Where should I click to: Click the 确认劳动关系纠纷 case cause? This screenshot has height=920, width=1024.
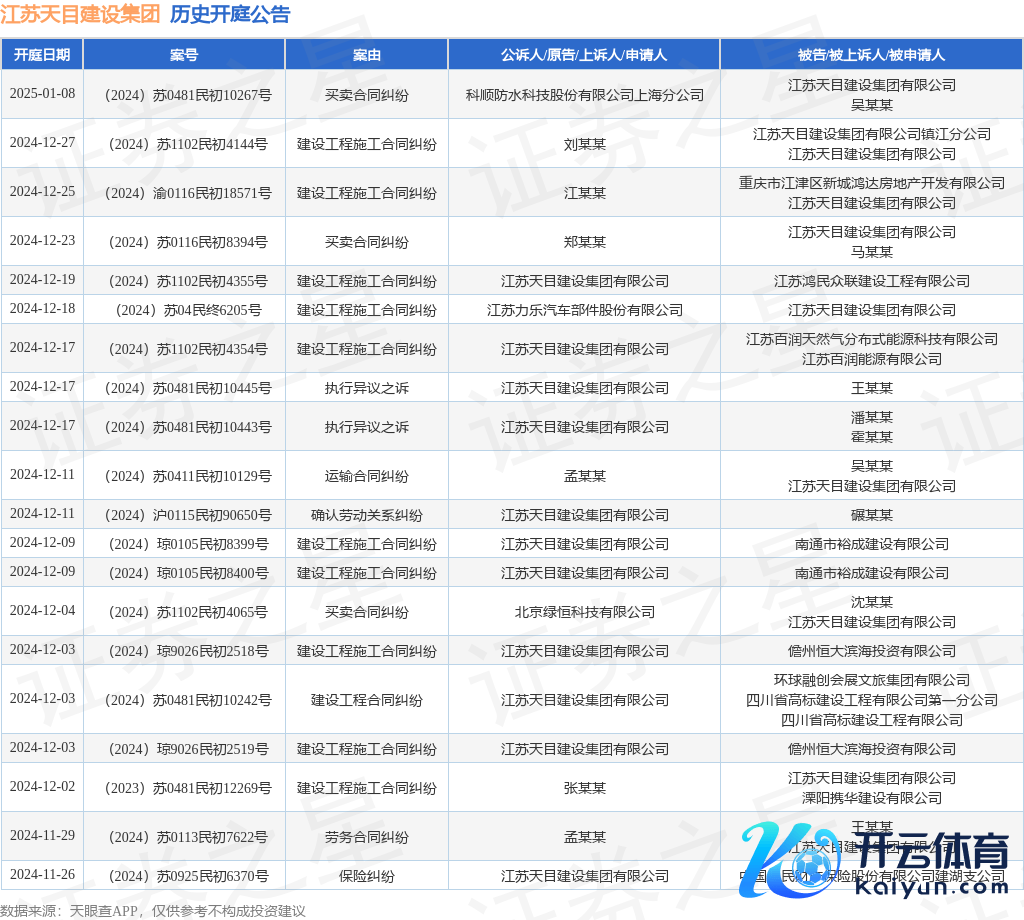(367, 515)
